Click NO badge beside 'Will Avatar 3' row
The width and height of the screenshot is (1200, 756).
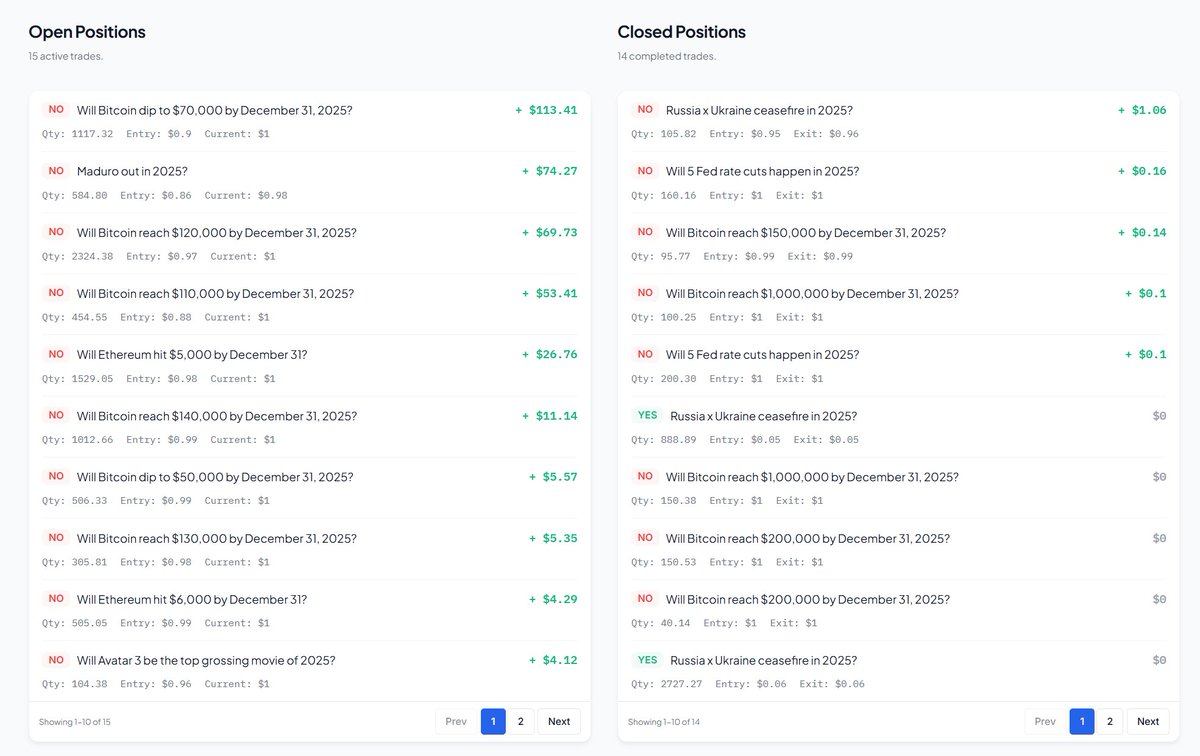[56, 660]
